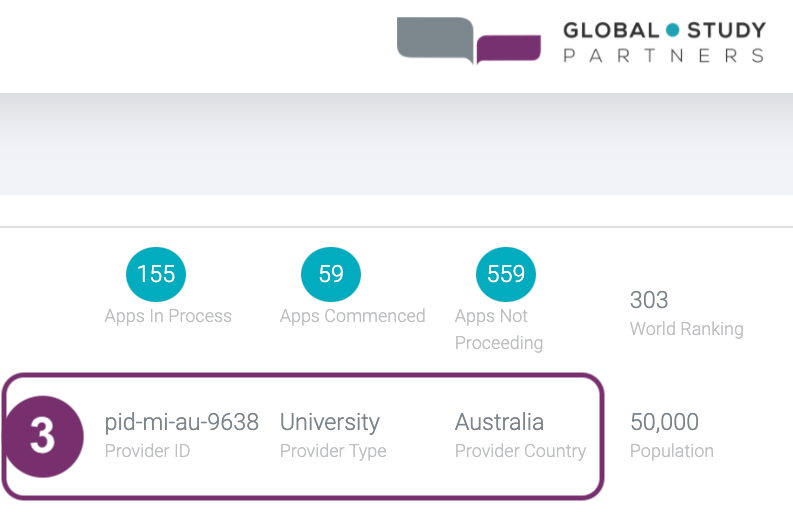This screenshot has height=514, width=793.
Task: Click the purple number 3 circle
Action: click(x=42, y=437)
